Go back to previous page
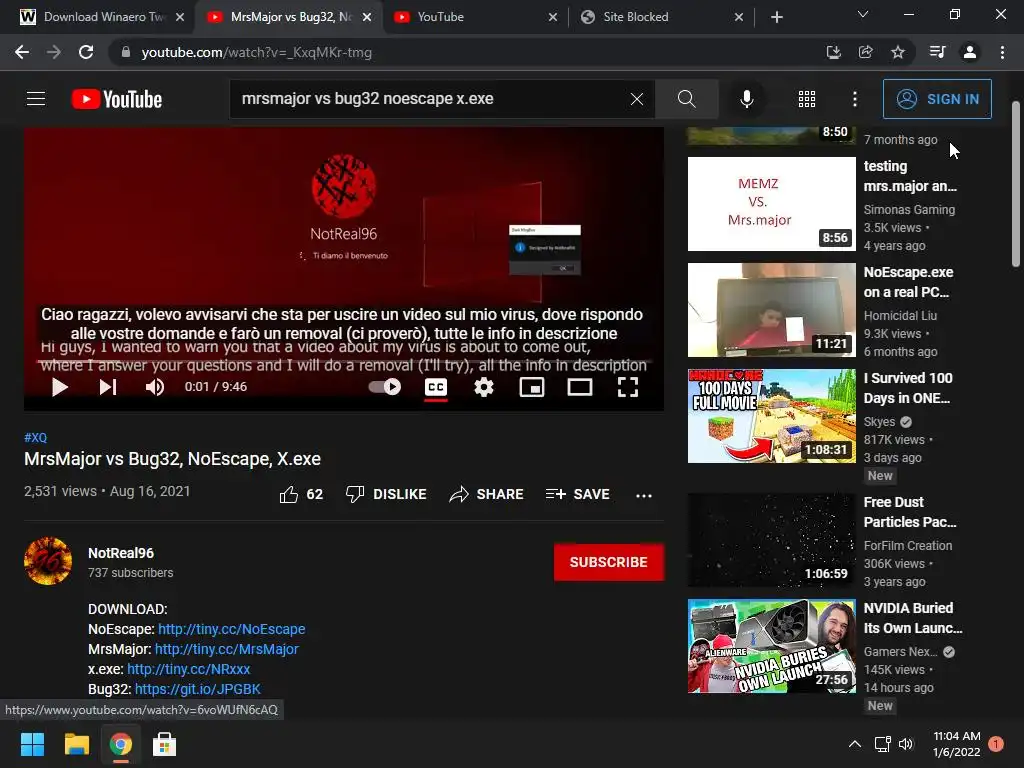The width and height of the screenshot is (1024, 768). click(22, 52)
